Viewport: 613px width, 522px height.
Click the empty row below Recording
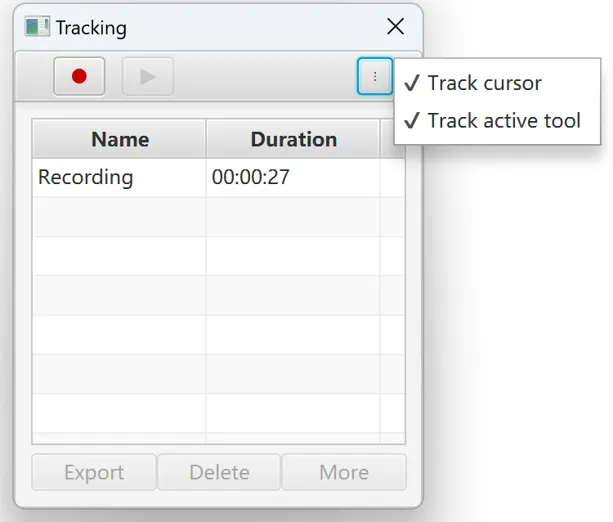[219, 217]
